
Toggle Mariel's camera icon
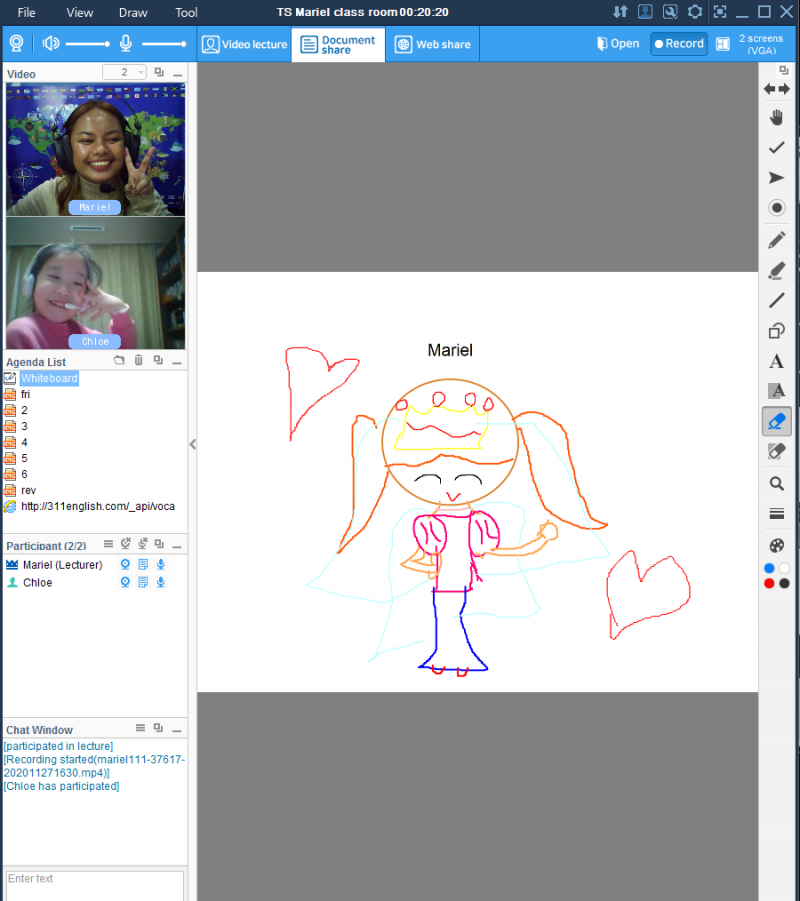(x=125, y=565)
